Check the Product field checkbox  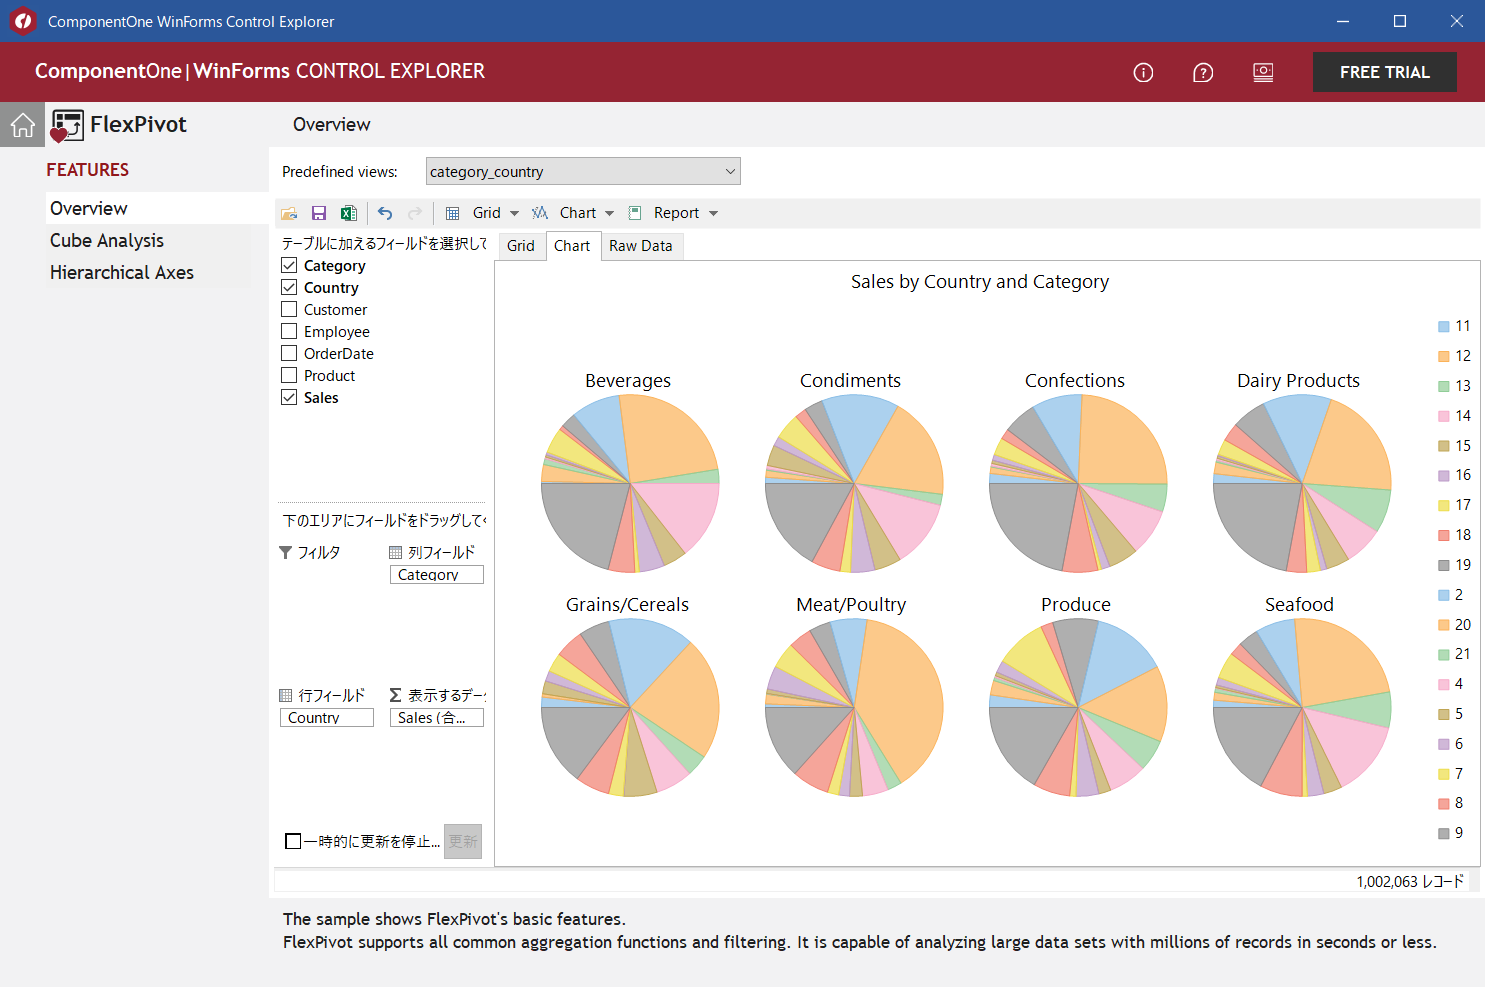(x=289, y=375)
